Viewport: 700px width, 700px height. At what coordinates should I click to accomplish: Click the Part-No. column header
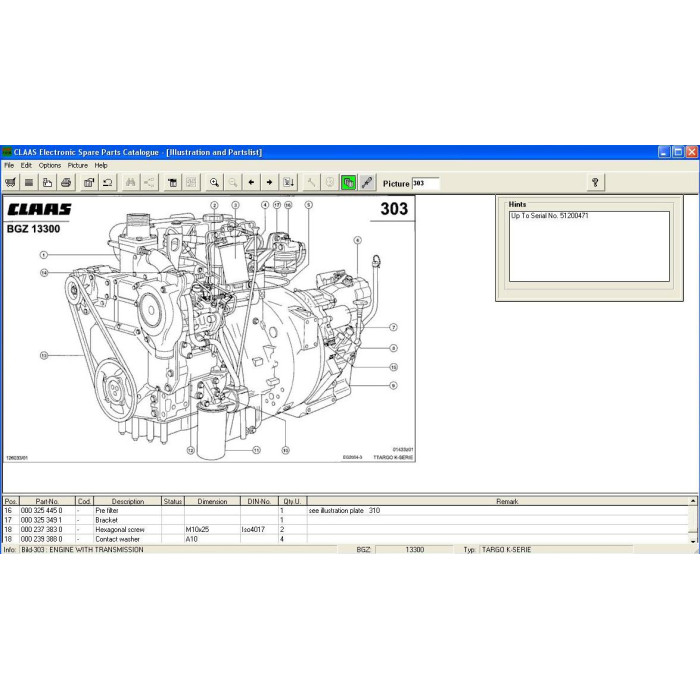click(x=47, y=501)
